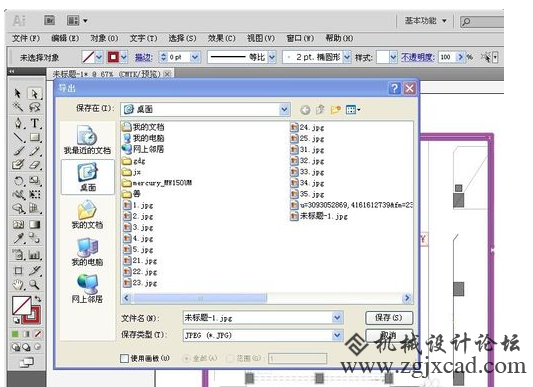Click the horizontal scrollbar thumb in file list

pyautogui.click(x=200, y=298)
